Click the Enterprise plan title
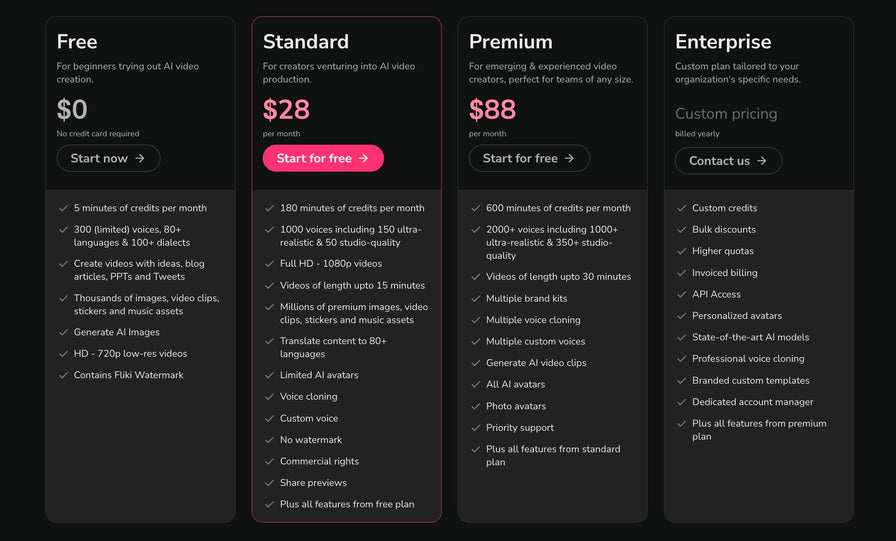The height and width of the screenshot is (541, 896). point(723,42)
